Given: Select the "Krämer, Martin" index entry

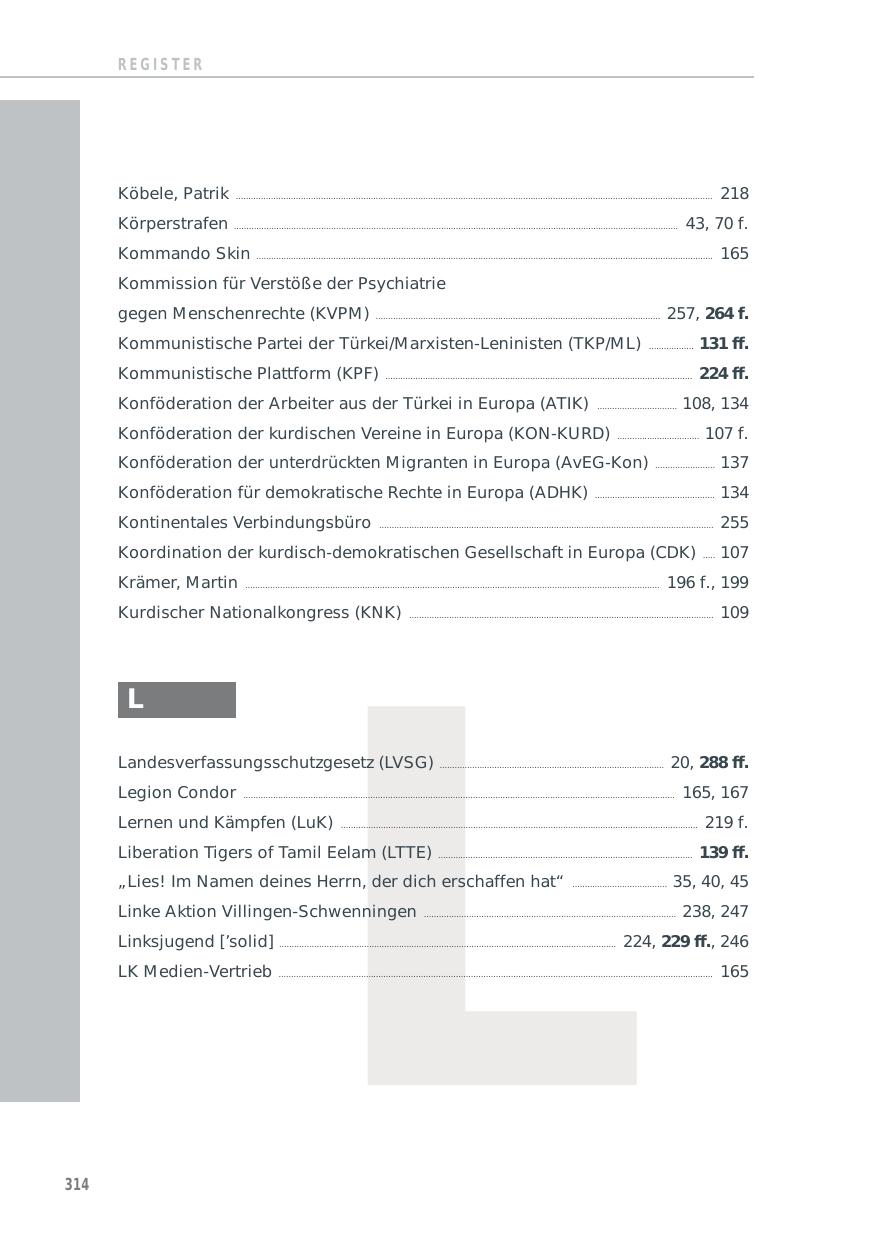Looking at the screenshot, I should (x=178, y=583).
